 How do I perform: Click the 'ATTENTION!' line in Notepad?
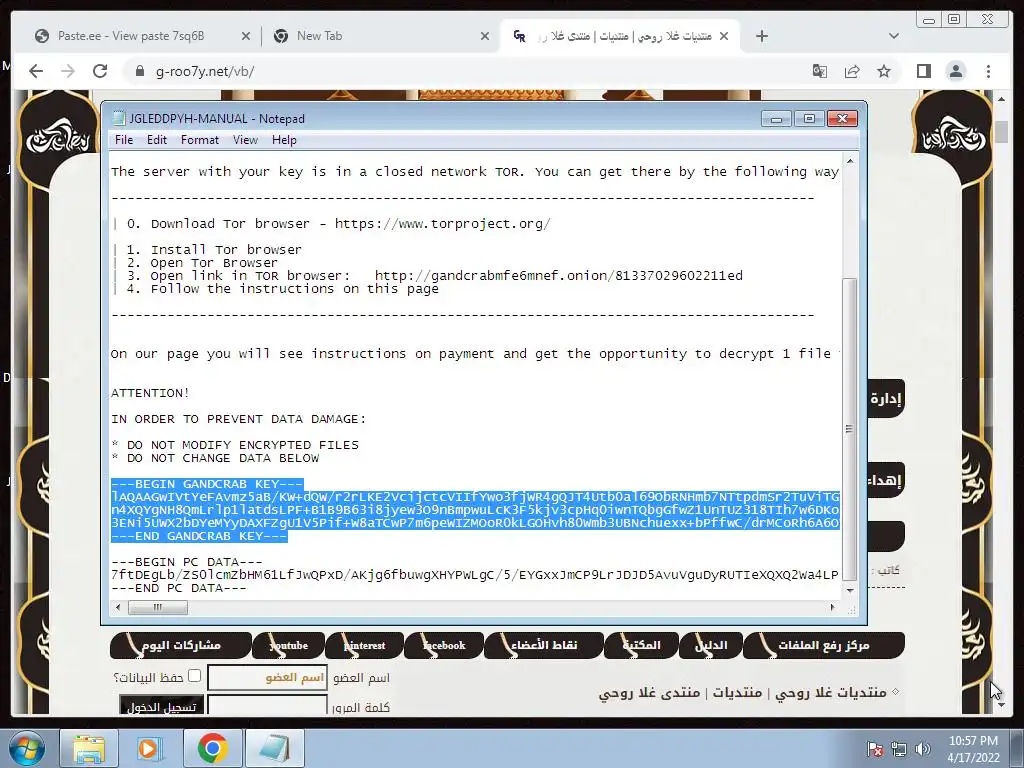click(150, 393)
